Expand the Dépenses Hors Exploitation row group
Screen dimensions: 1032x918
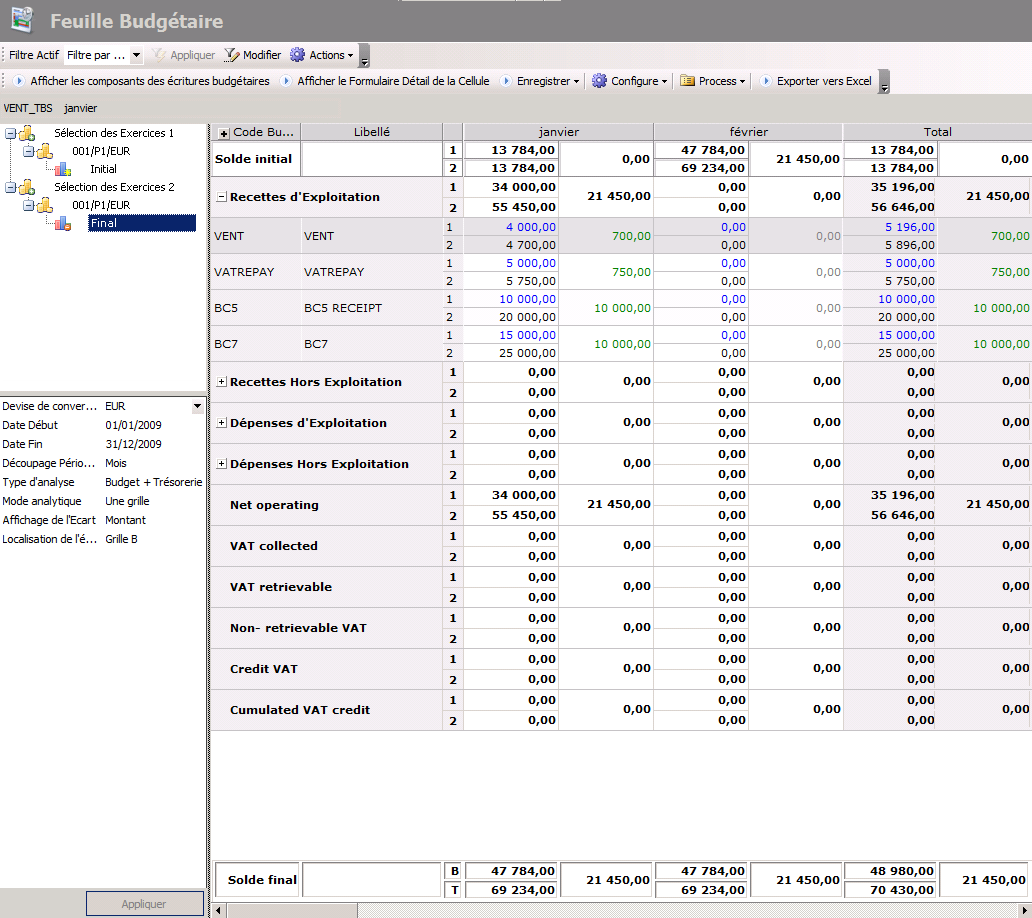pyautogui.click(x=221, y=464)
